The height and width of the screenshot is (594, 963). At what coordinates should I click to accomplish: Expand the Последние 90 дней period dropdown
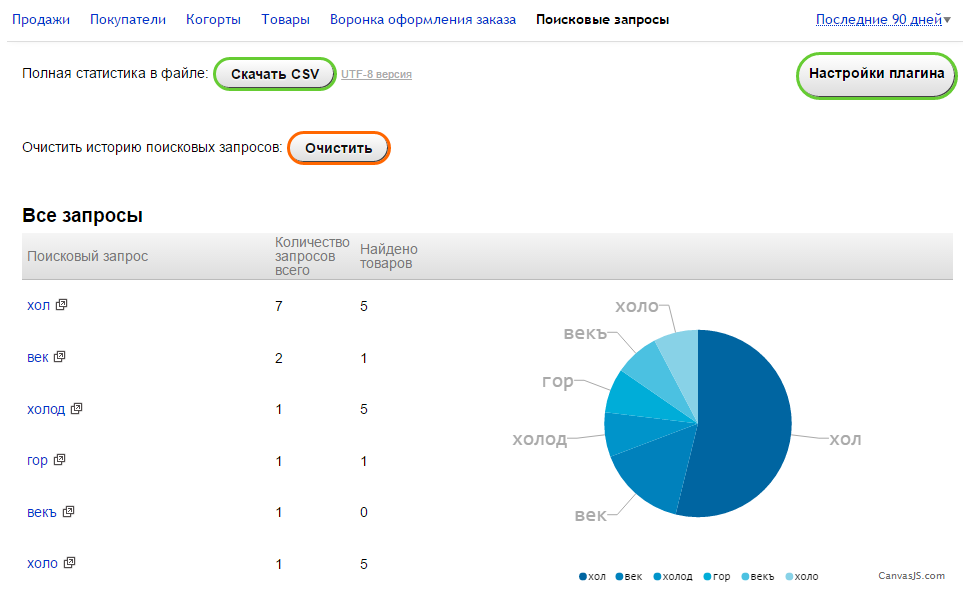pos(883,20)
